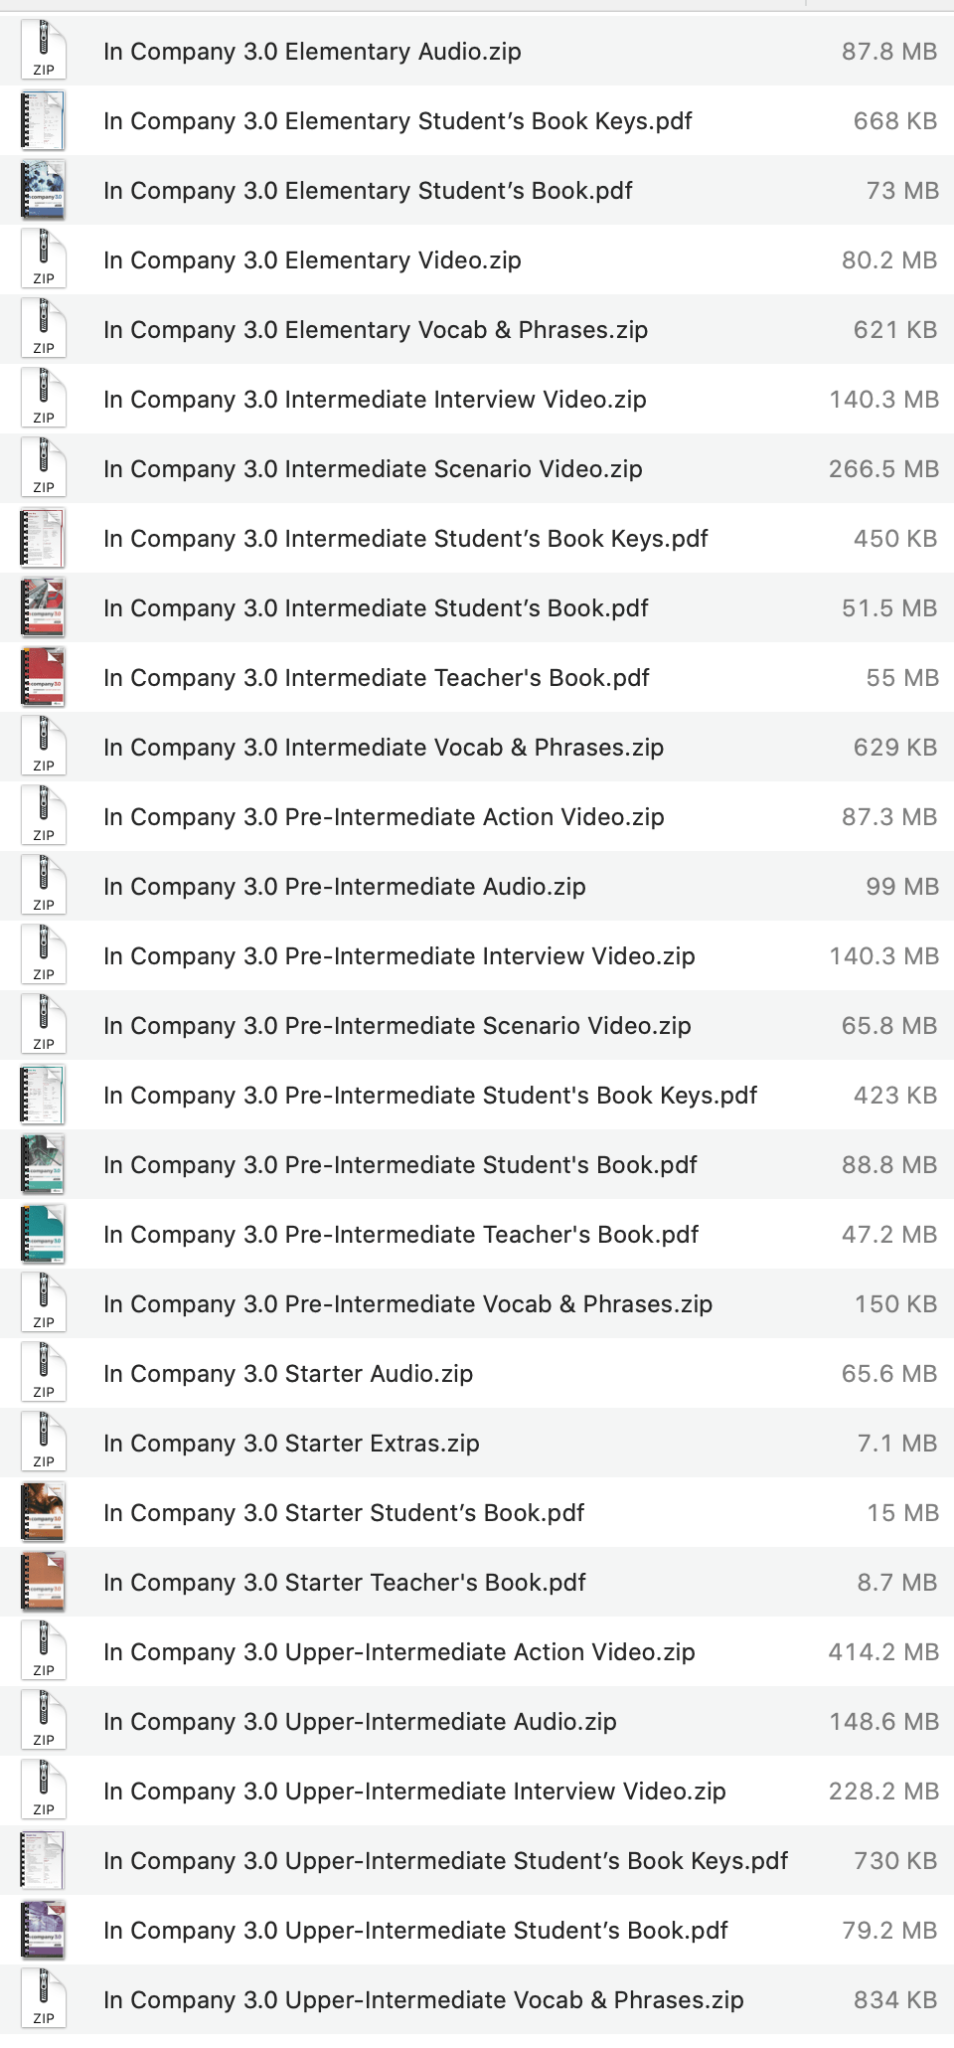Click the ZIP icon for Elementary Video.zip
The width and height of the screenshot is (954, 2048).
pyautogui.click(x=42, y=260)
